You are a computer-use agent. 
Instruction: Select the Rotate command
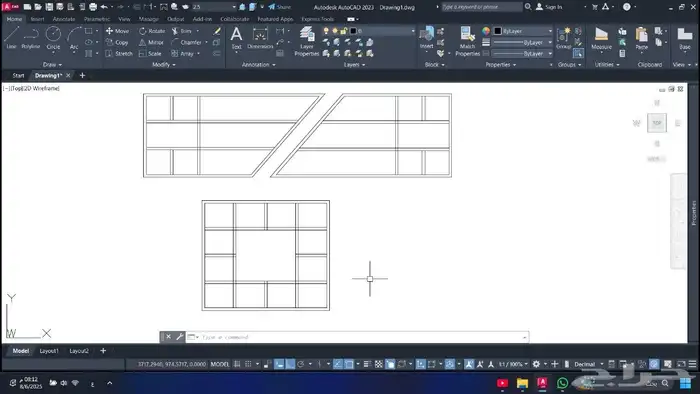[152, 31]
